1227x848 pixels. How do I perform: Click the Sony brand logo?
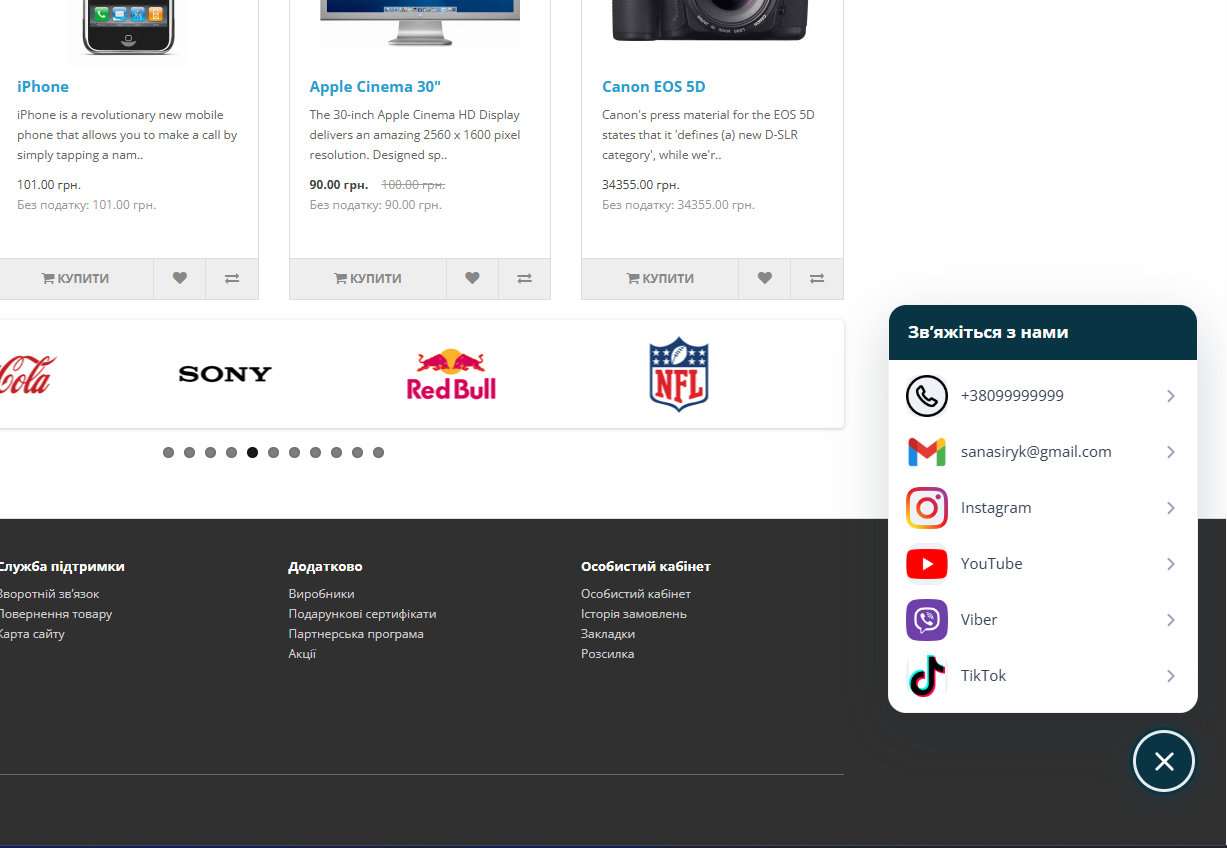point(225,374)
